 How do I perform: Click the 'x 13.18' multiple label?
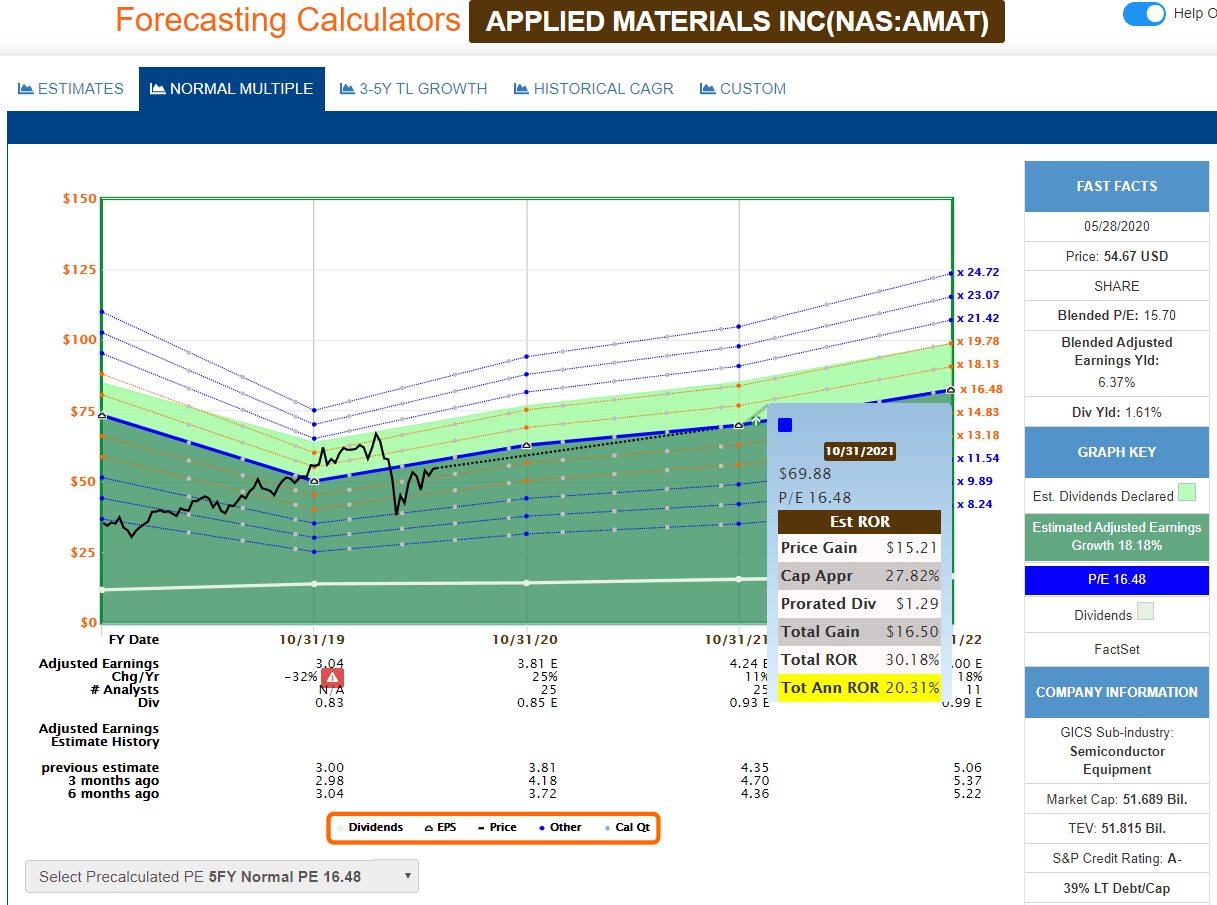click(977, 435)
